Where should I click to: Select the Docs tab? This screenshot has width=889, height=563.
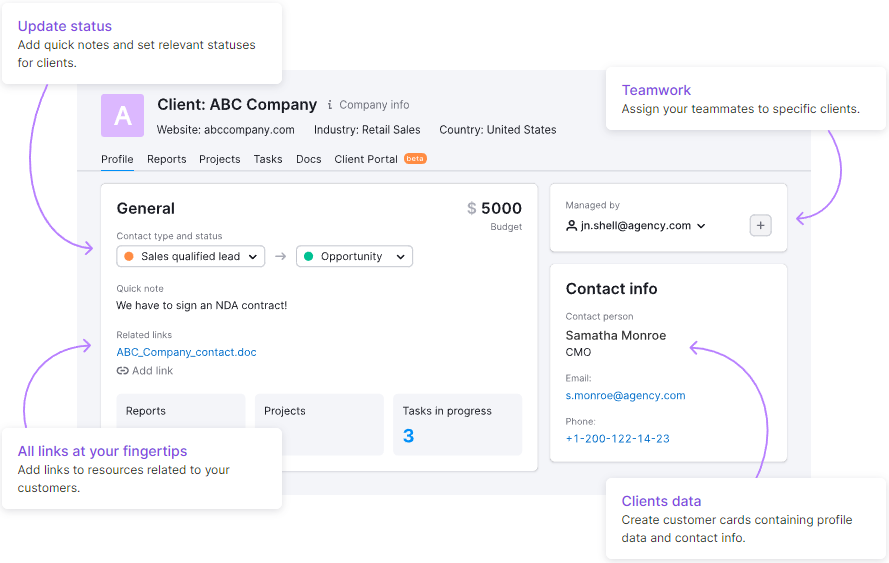pyautogui.click(x=308, y=159)
